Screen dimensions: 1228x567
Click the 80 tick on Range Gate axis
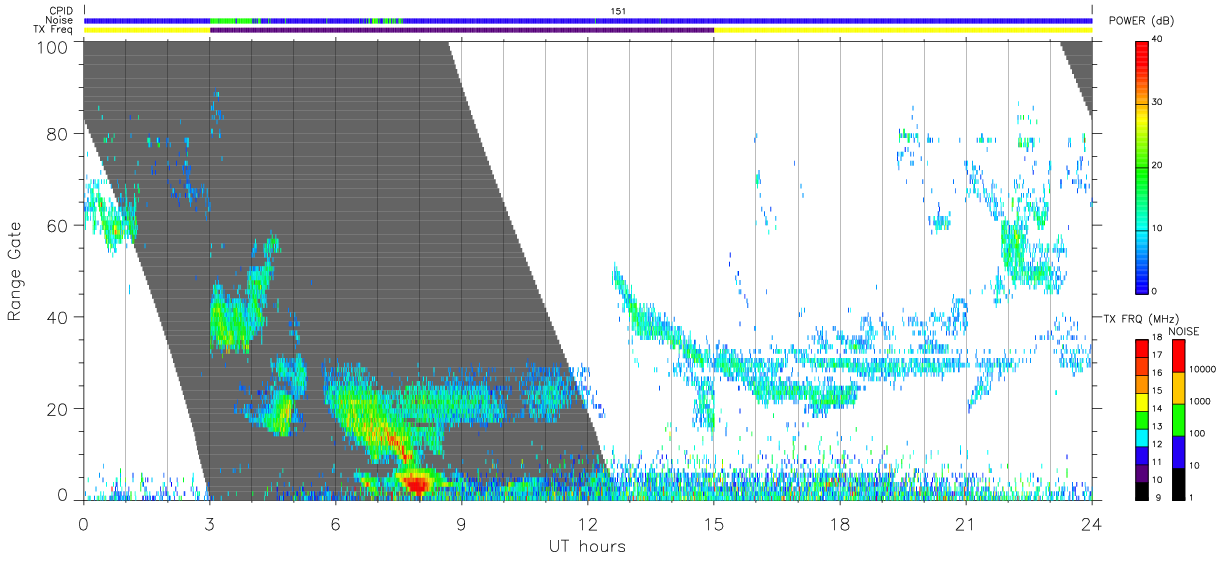58,133
